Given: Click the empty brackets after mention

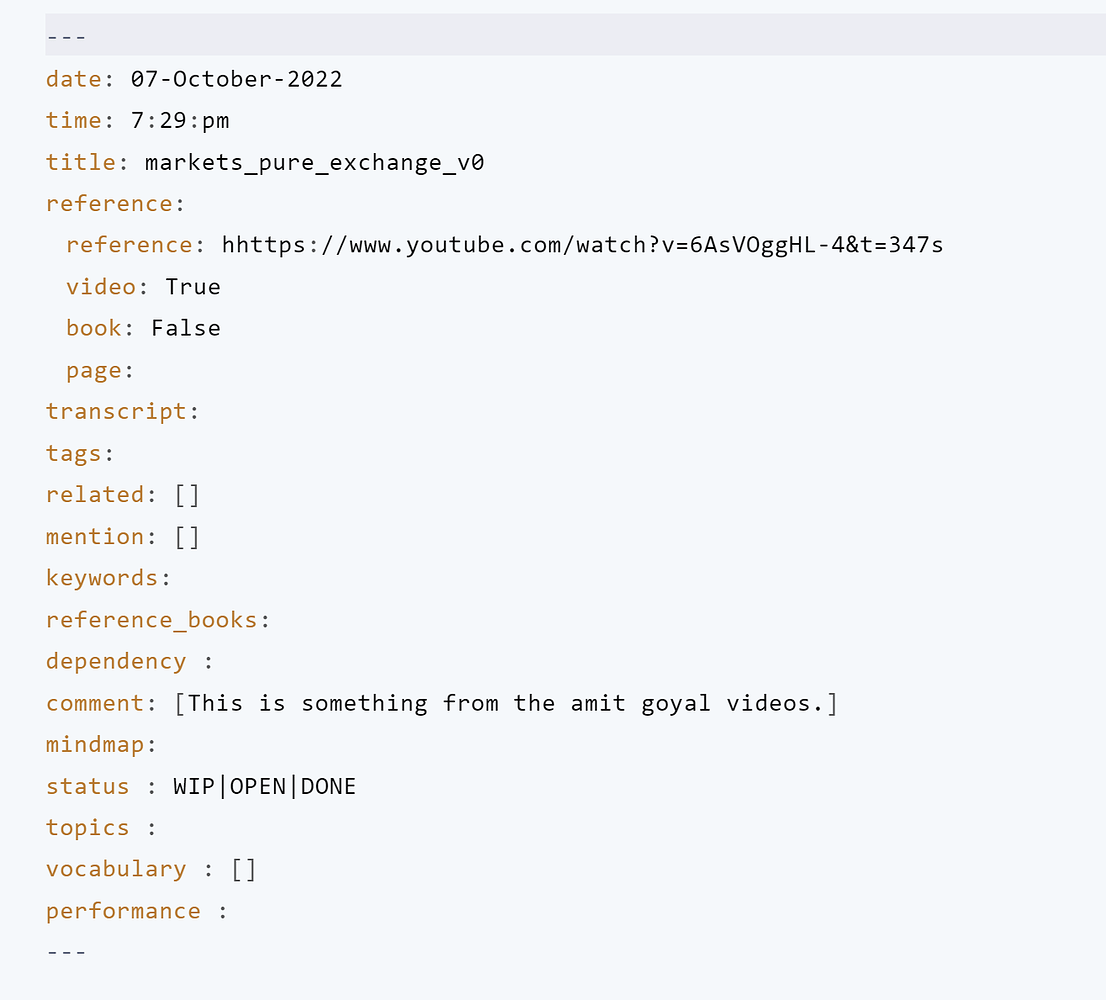Looking at the screenshot, I should click(187, 537).
